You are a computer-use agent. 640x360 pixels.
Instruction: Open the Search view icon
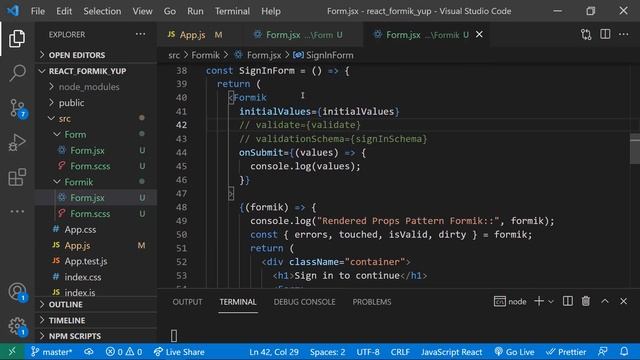click(x=17, y=73)
